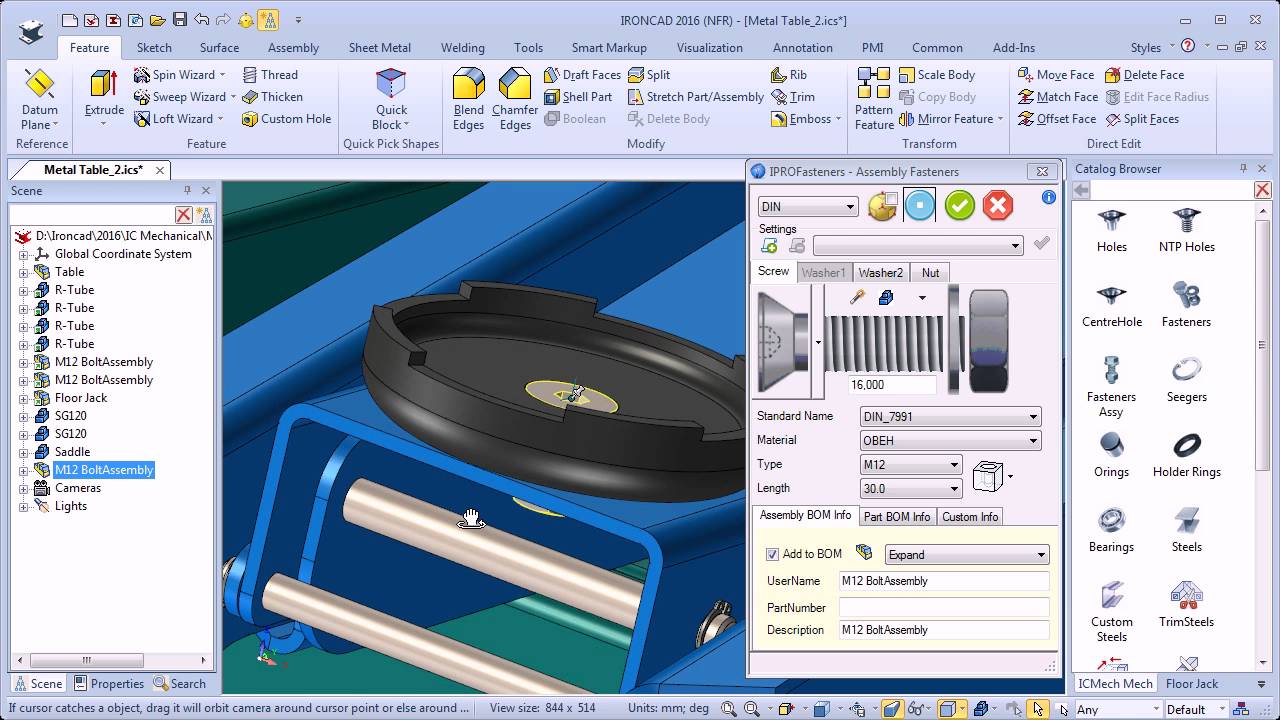
Task: Choose the Thicken tool
Action: coord(272,97)
